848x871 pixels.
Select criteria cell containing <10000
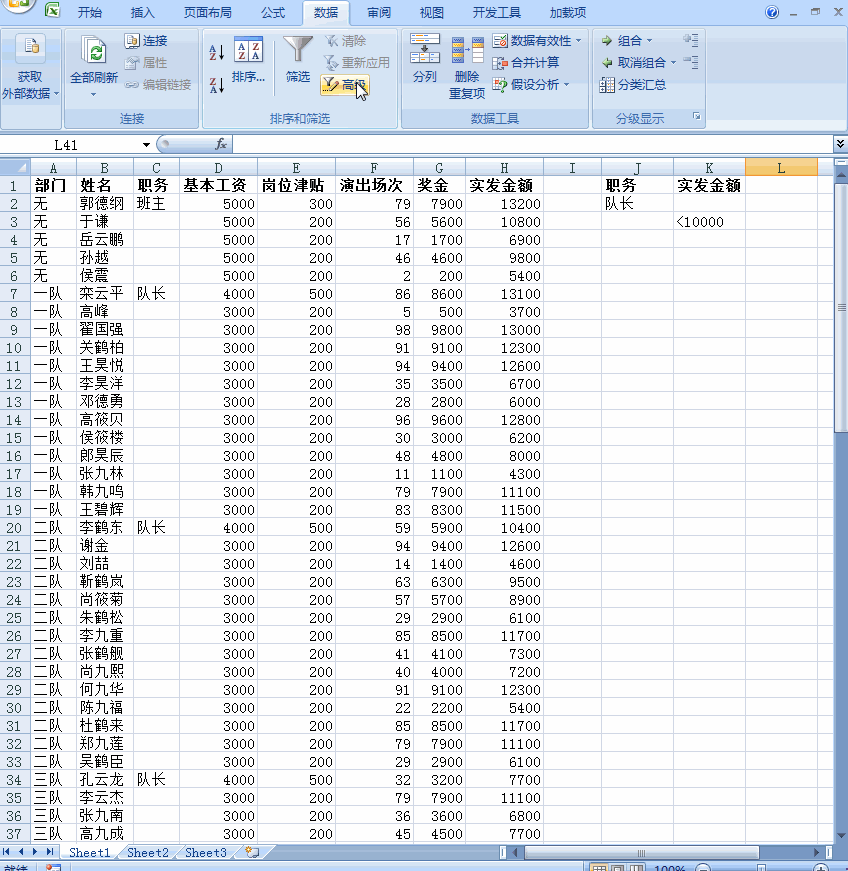[709, 222]
